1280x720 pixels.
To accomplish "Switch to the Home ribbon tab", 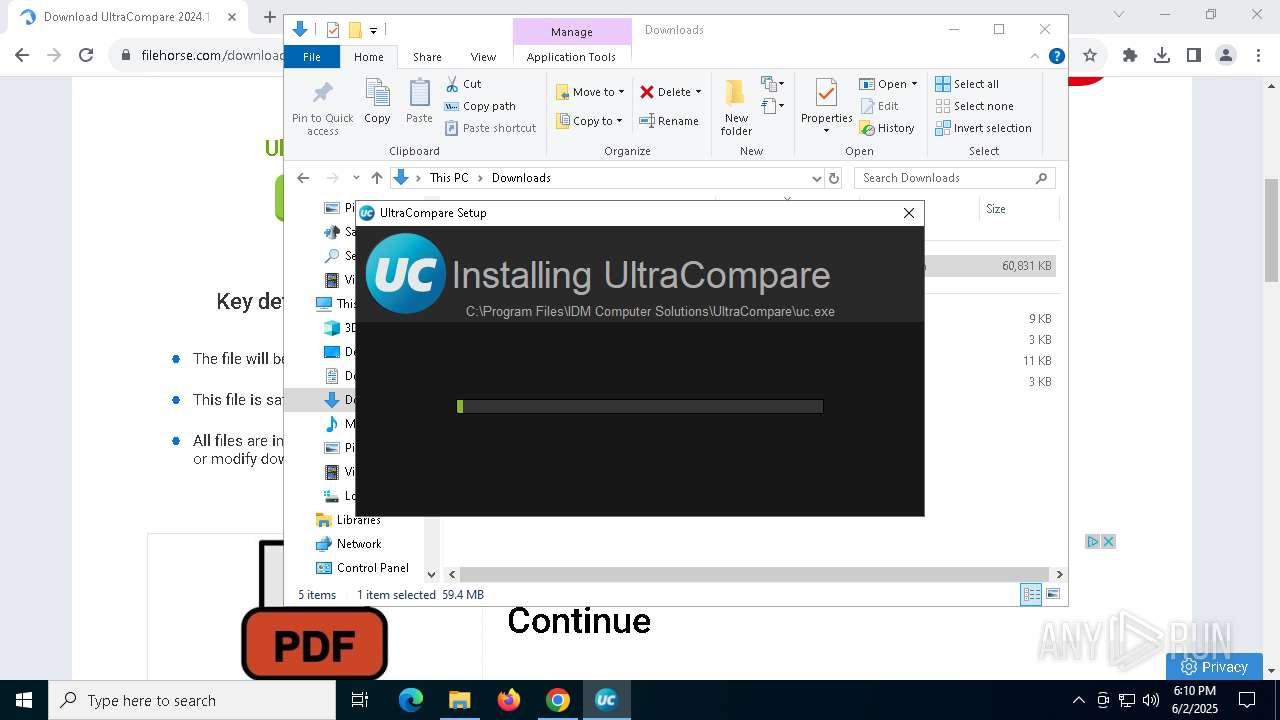I will (x=368, y=57).
